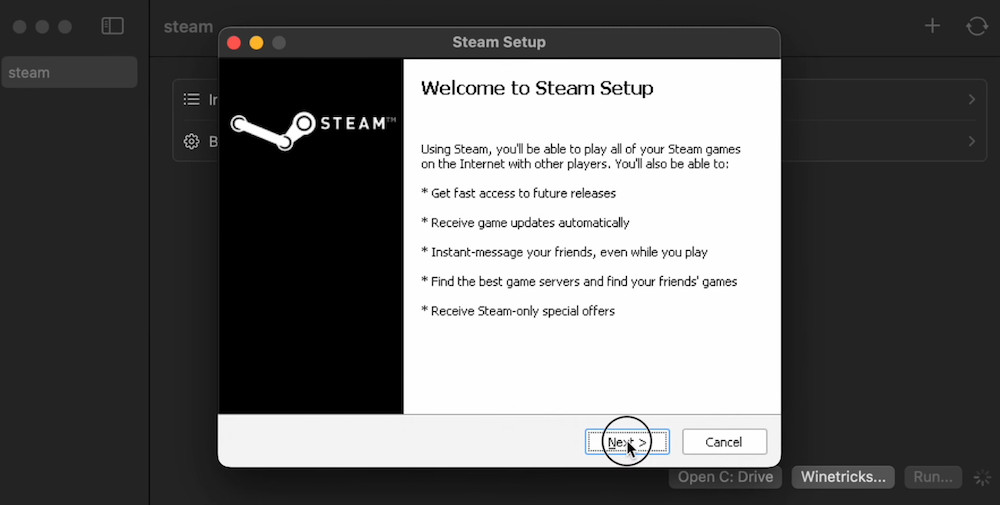Click 'Receive game updates automatically' text
1000x505 pixels.
tap(526, 223)
